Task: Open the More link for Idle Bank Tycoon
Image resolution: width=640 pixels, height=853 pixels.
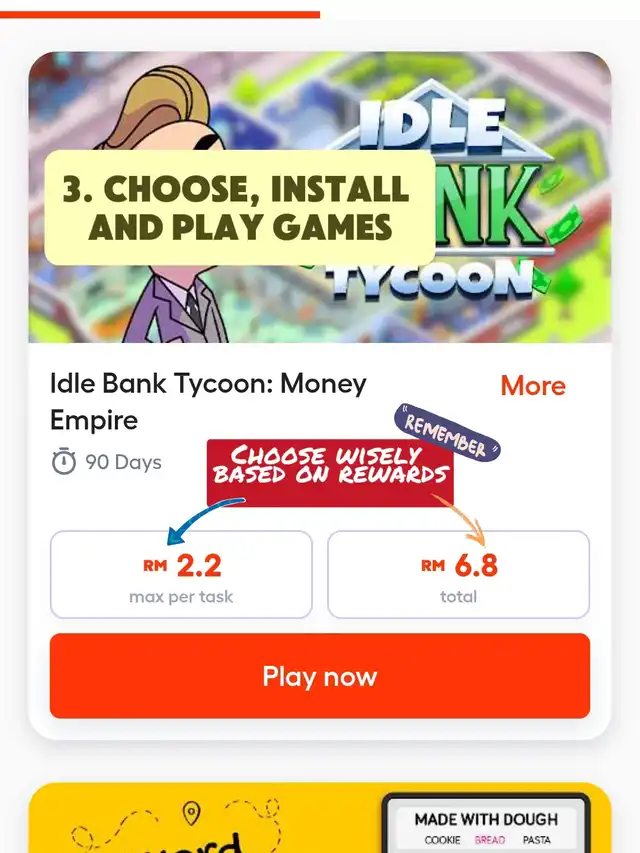Action: 533,385
